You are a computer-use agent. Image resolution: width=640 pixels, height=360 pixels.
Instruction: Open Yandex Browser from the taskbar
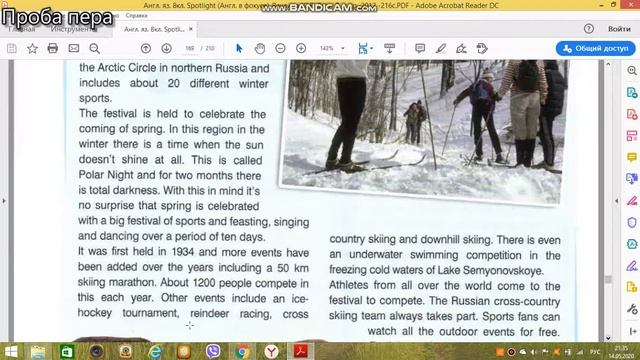click(271, 351)
